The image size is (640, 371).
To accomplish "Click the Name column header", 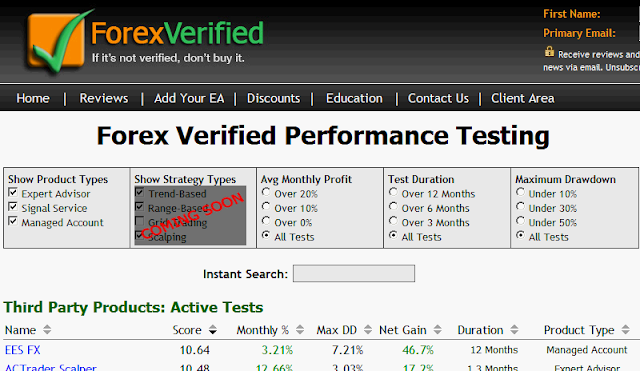I will 20,330.
